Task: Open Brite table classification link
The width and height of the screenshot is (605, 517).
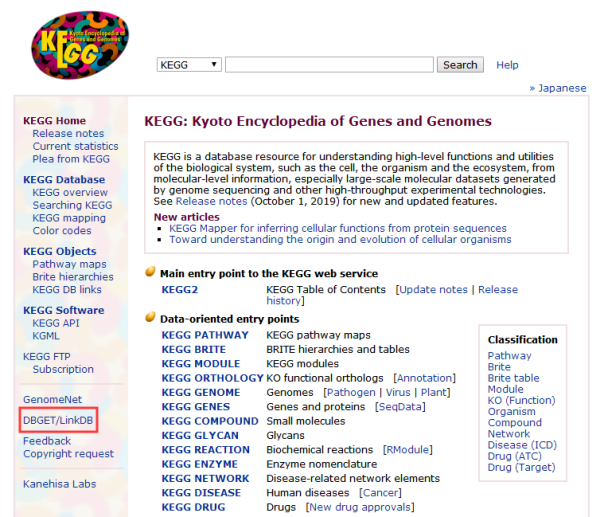Action: tap(514, 378)
